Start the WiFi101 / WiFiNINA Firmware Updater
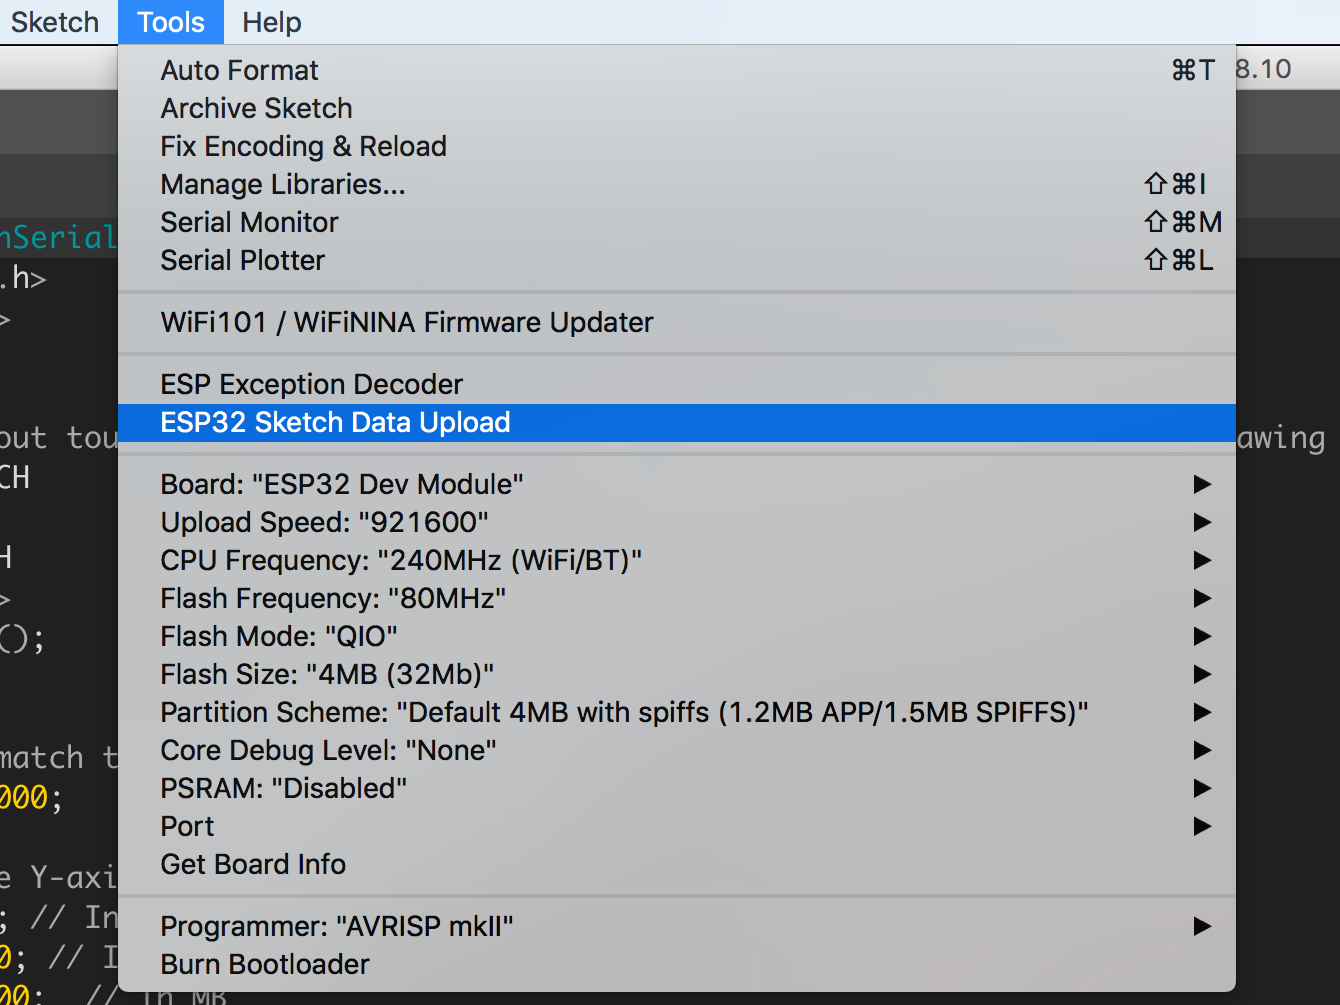Screen dimensions: 1340x1005 point(406,322)
